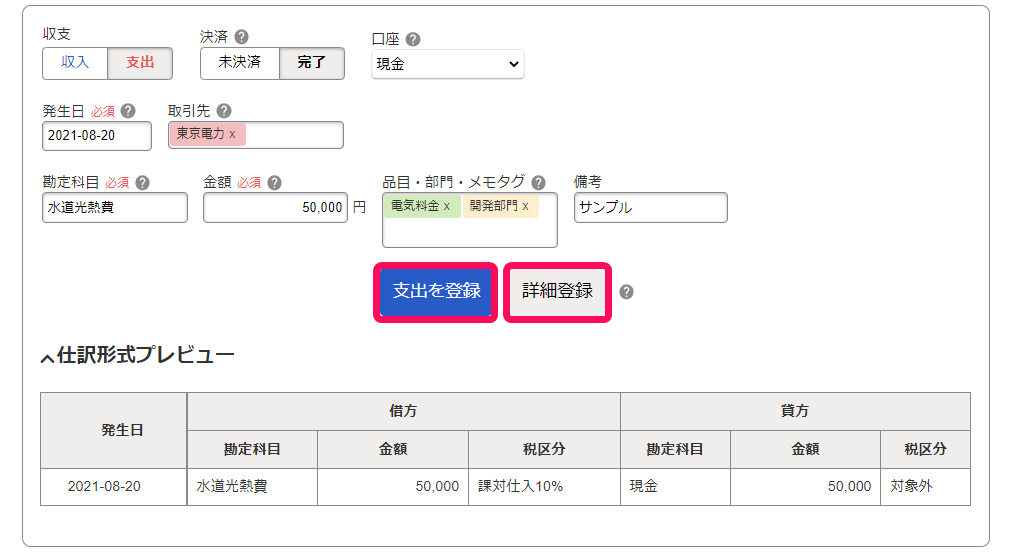Image resolution: width=1011 pixels, height=556 pixels.
Task: Focus the 勘定科目 account field
Action: (115, 207)
